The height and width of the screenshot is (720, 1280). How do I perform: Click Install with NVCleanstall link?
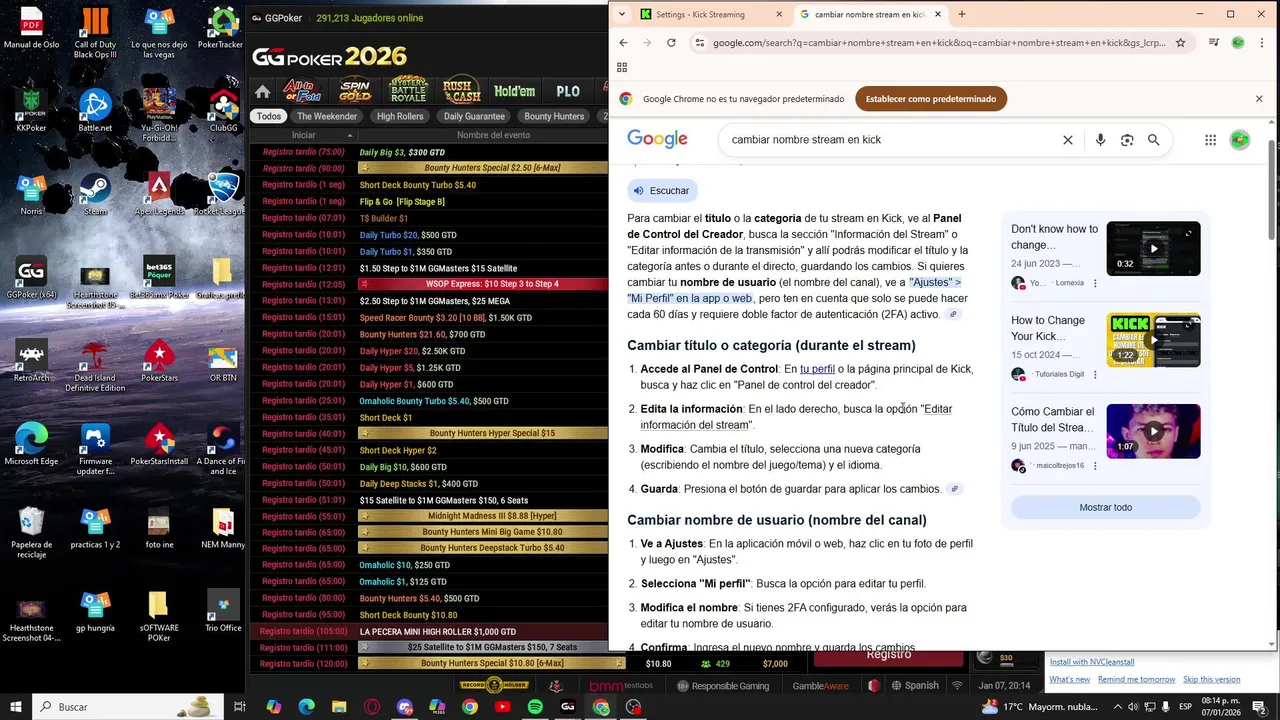point(1092,662)
